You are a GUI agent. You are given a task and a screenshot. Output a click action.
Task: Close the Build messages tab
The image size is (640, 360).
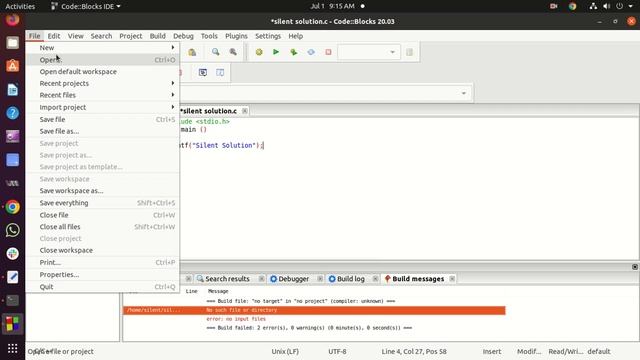452,279
